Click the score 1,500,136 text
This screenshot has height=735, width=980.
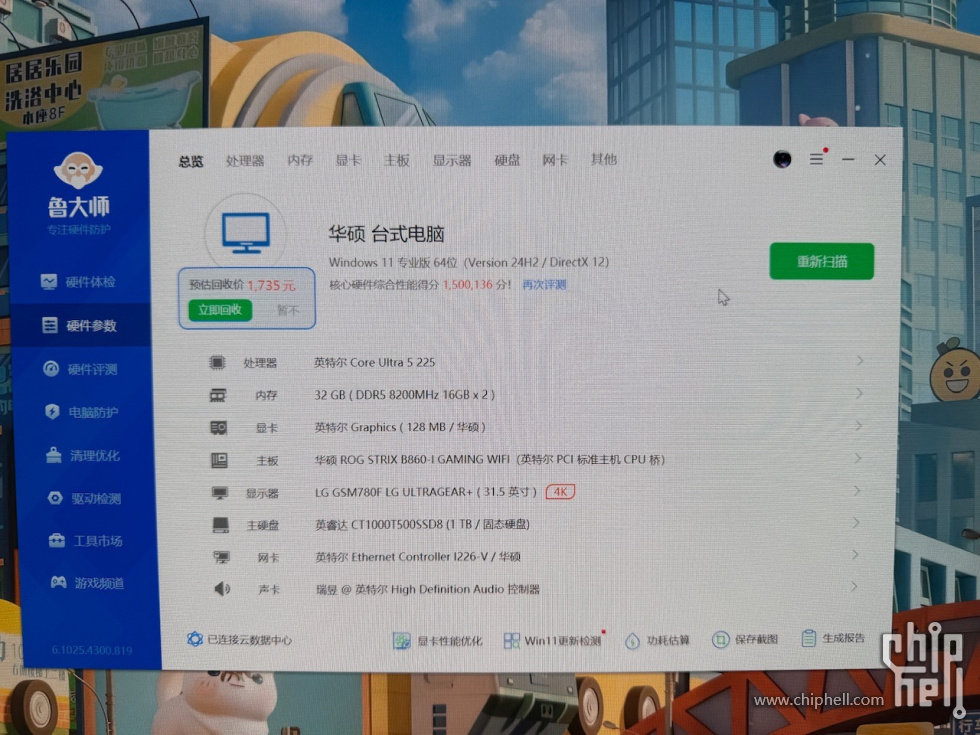coord(468,285)
